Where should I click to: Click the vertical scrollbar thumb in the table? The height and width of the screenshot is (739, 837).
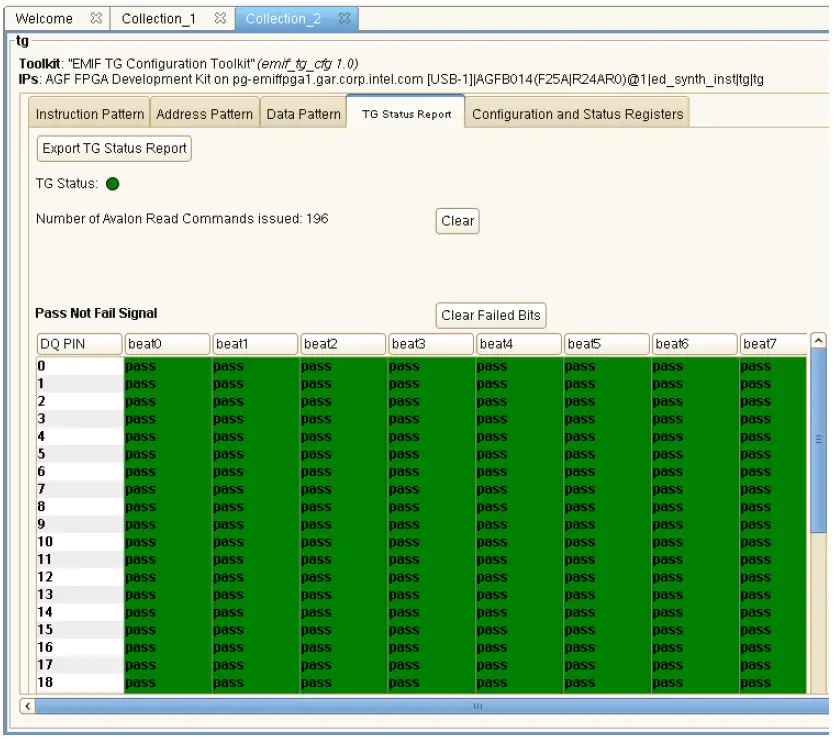pos(816,440)
